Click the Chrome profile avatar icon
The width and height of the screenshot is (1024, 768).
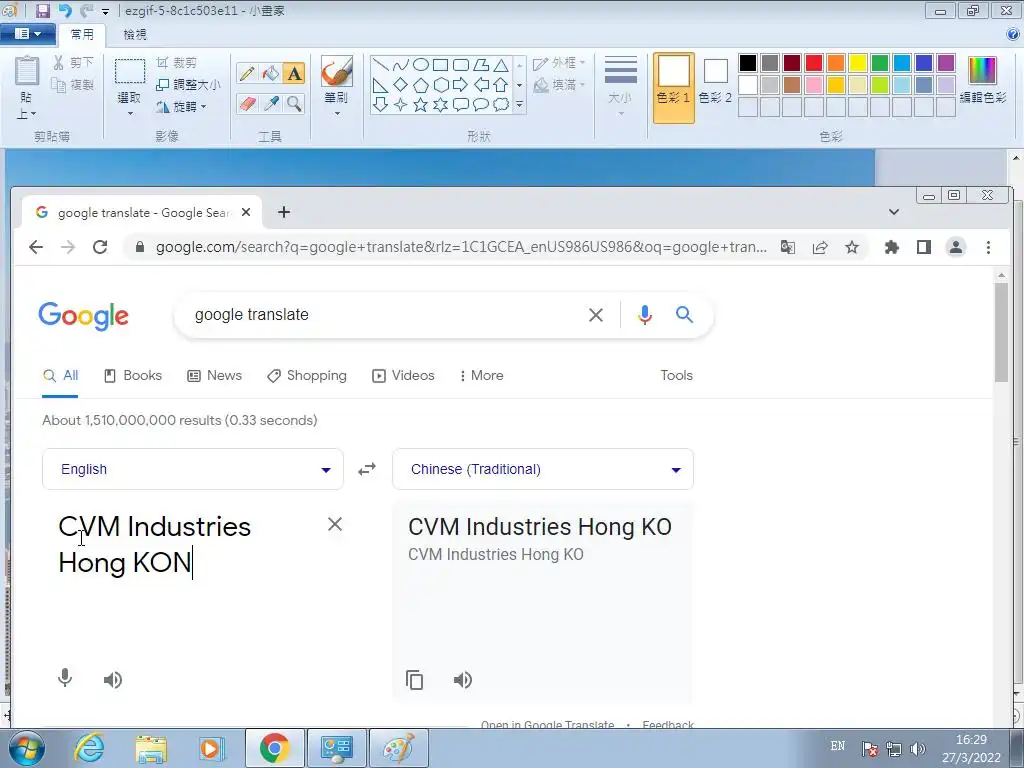956,247
